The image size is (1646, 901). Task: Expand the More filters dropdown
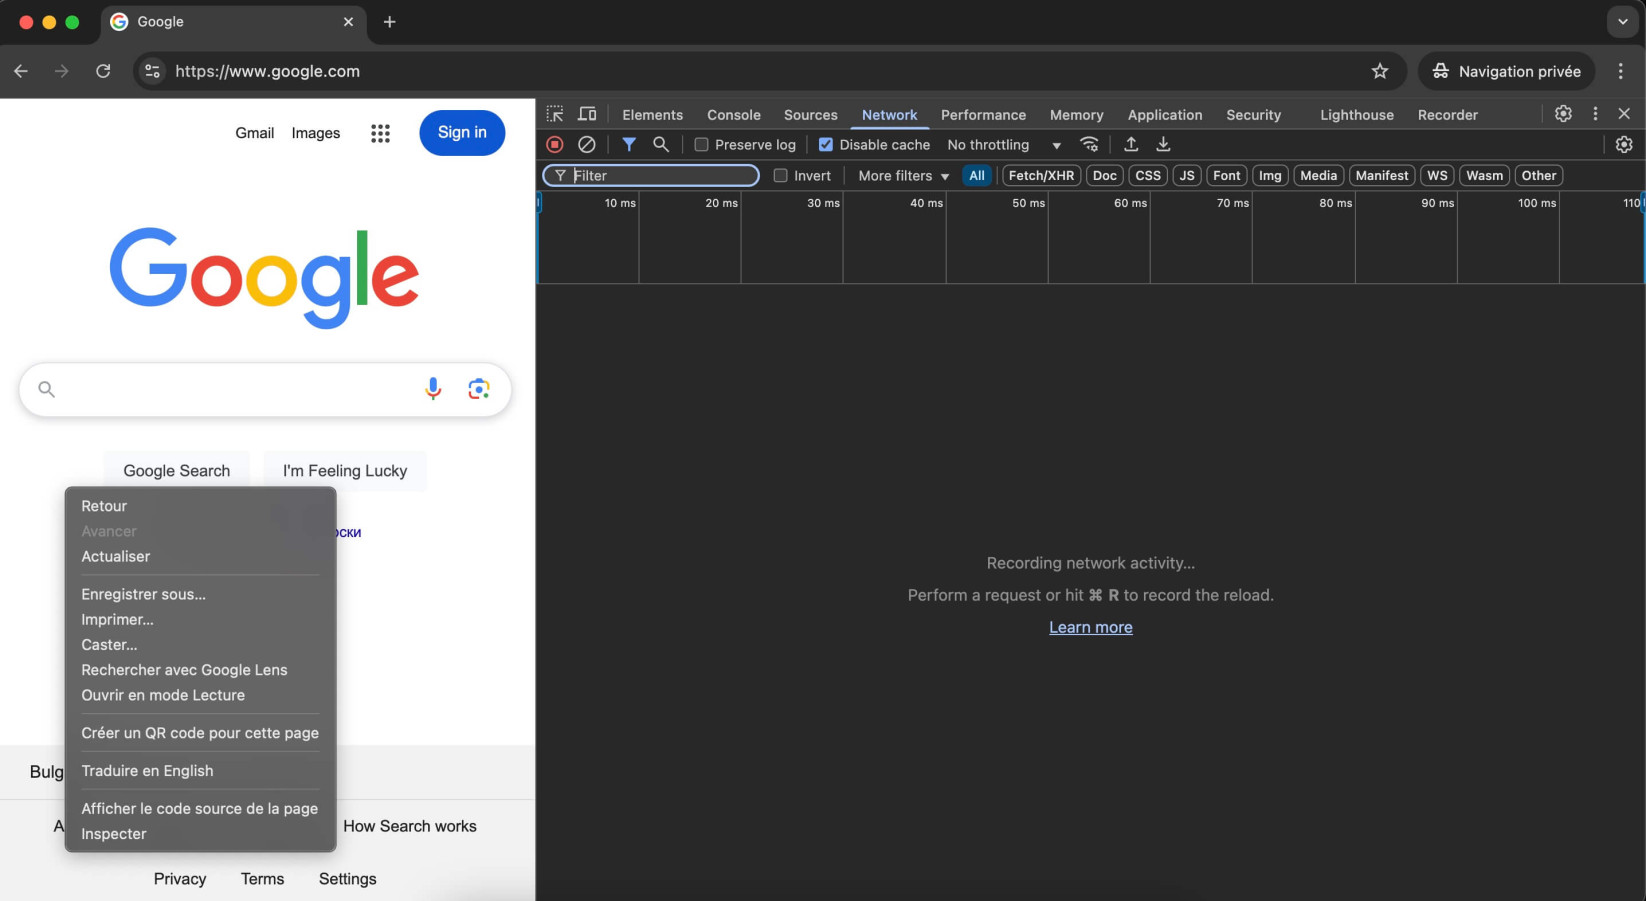click(903, 176)
